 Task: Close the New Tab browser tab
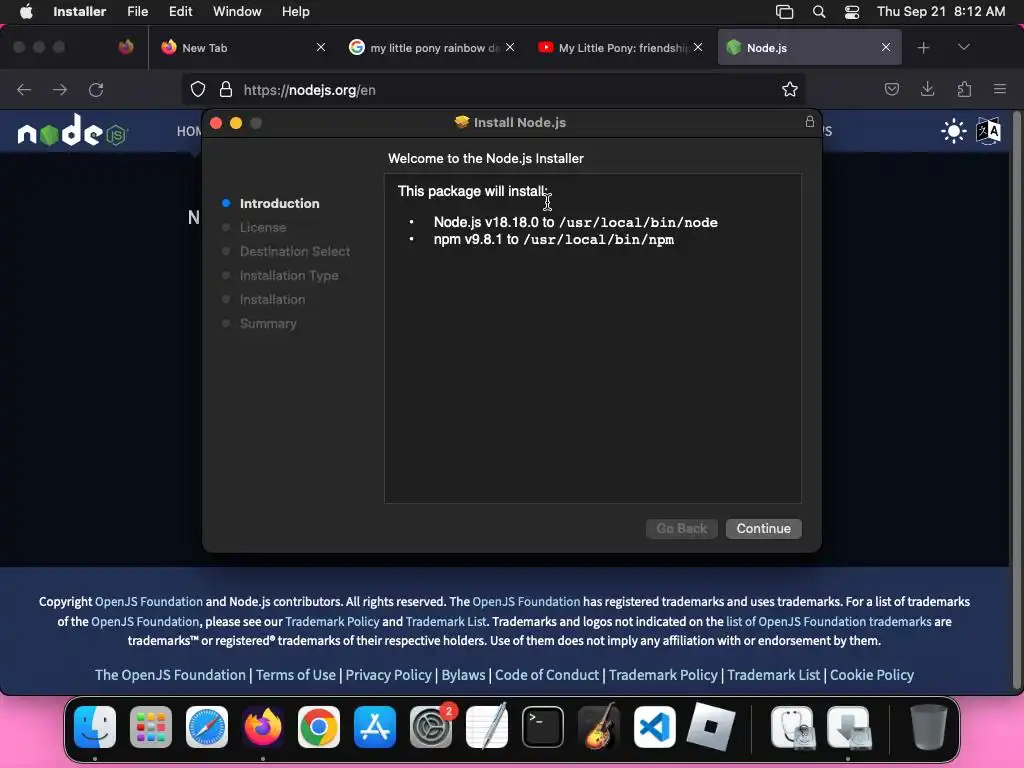(x=321, y=47)
